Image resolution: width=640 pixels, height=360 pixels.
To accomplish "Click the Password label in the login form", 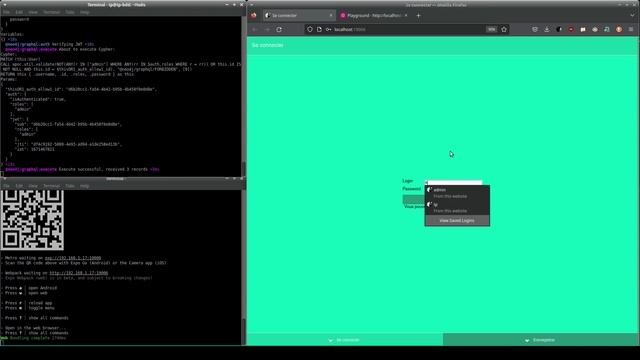I will tap(411, 189).
